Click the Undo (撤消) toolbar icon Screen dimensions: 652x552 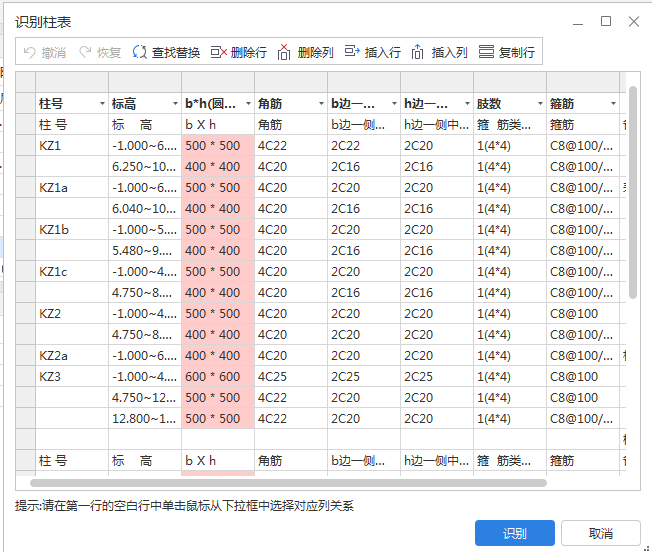30,52
